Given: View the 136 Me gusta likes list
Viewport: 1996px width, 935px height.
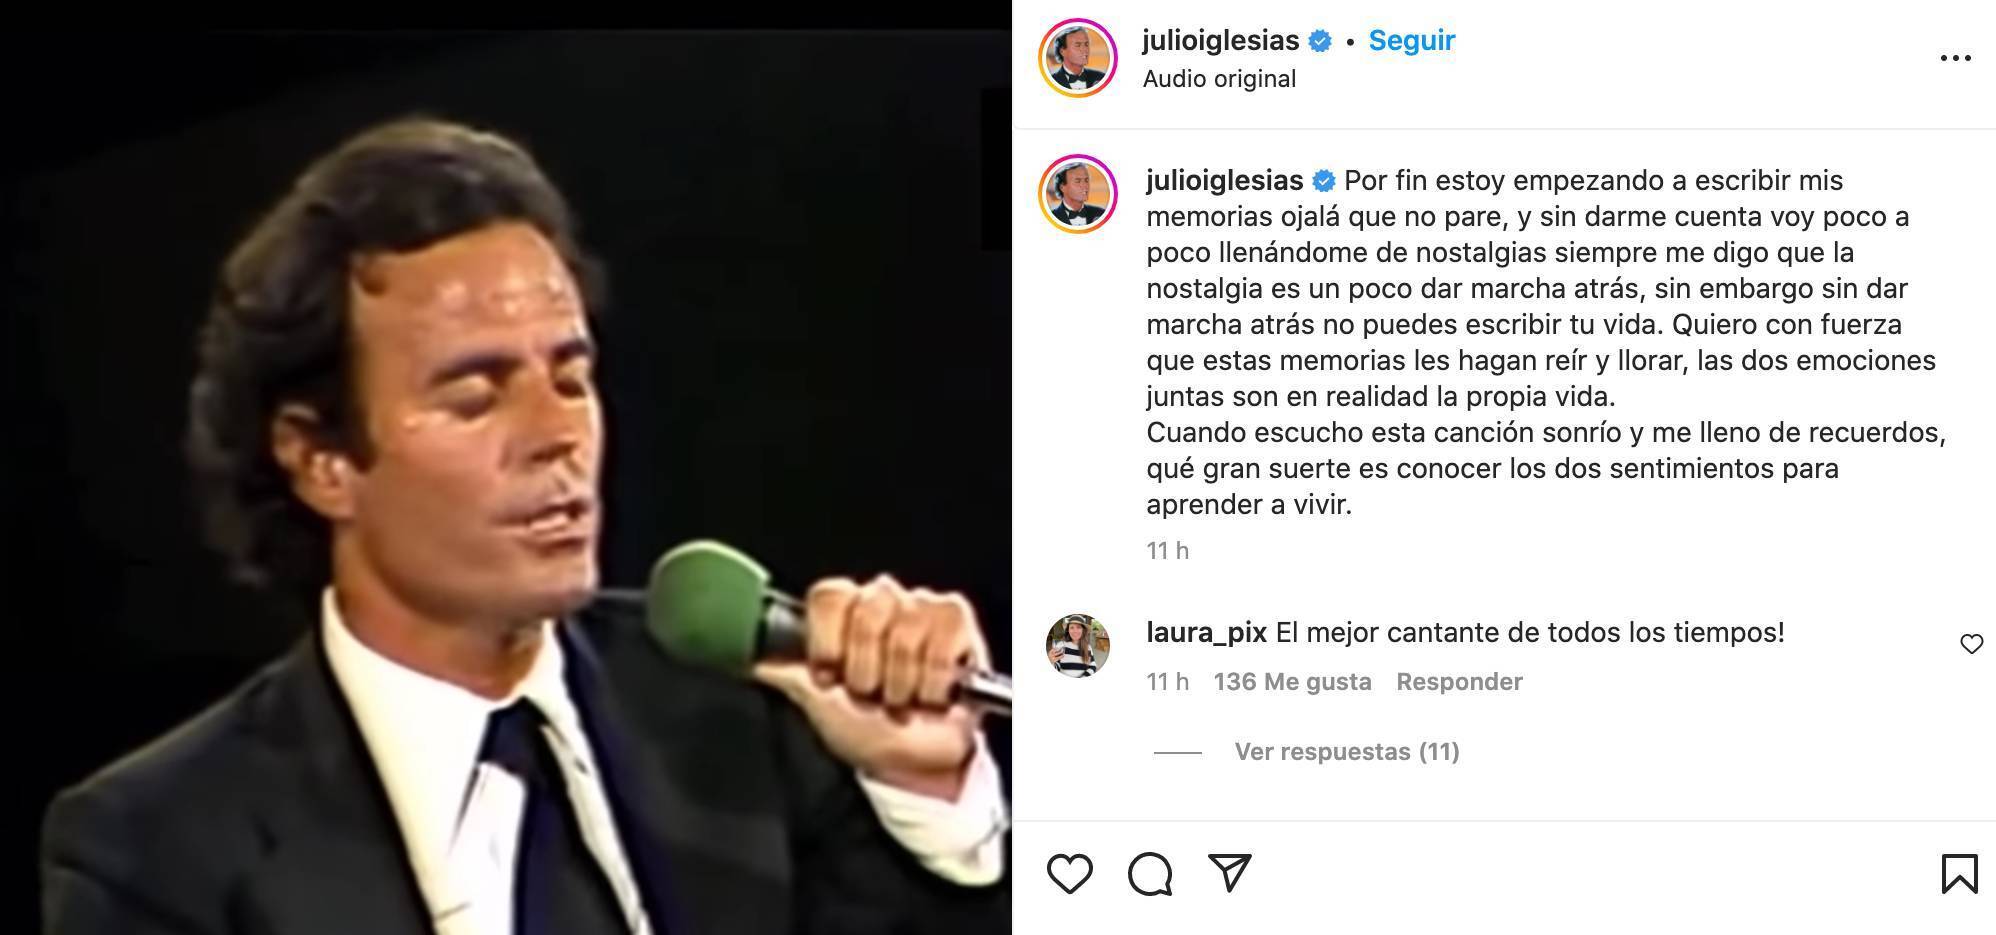Looking at the screenshot, I should click(1292, 682).
